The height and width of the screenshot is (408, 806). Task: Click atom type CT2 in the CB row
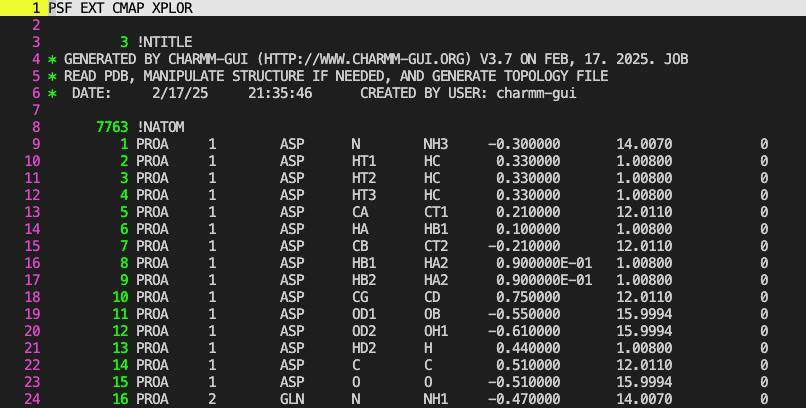(x=435, y=246)
